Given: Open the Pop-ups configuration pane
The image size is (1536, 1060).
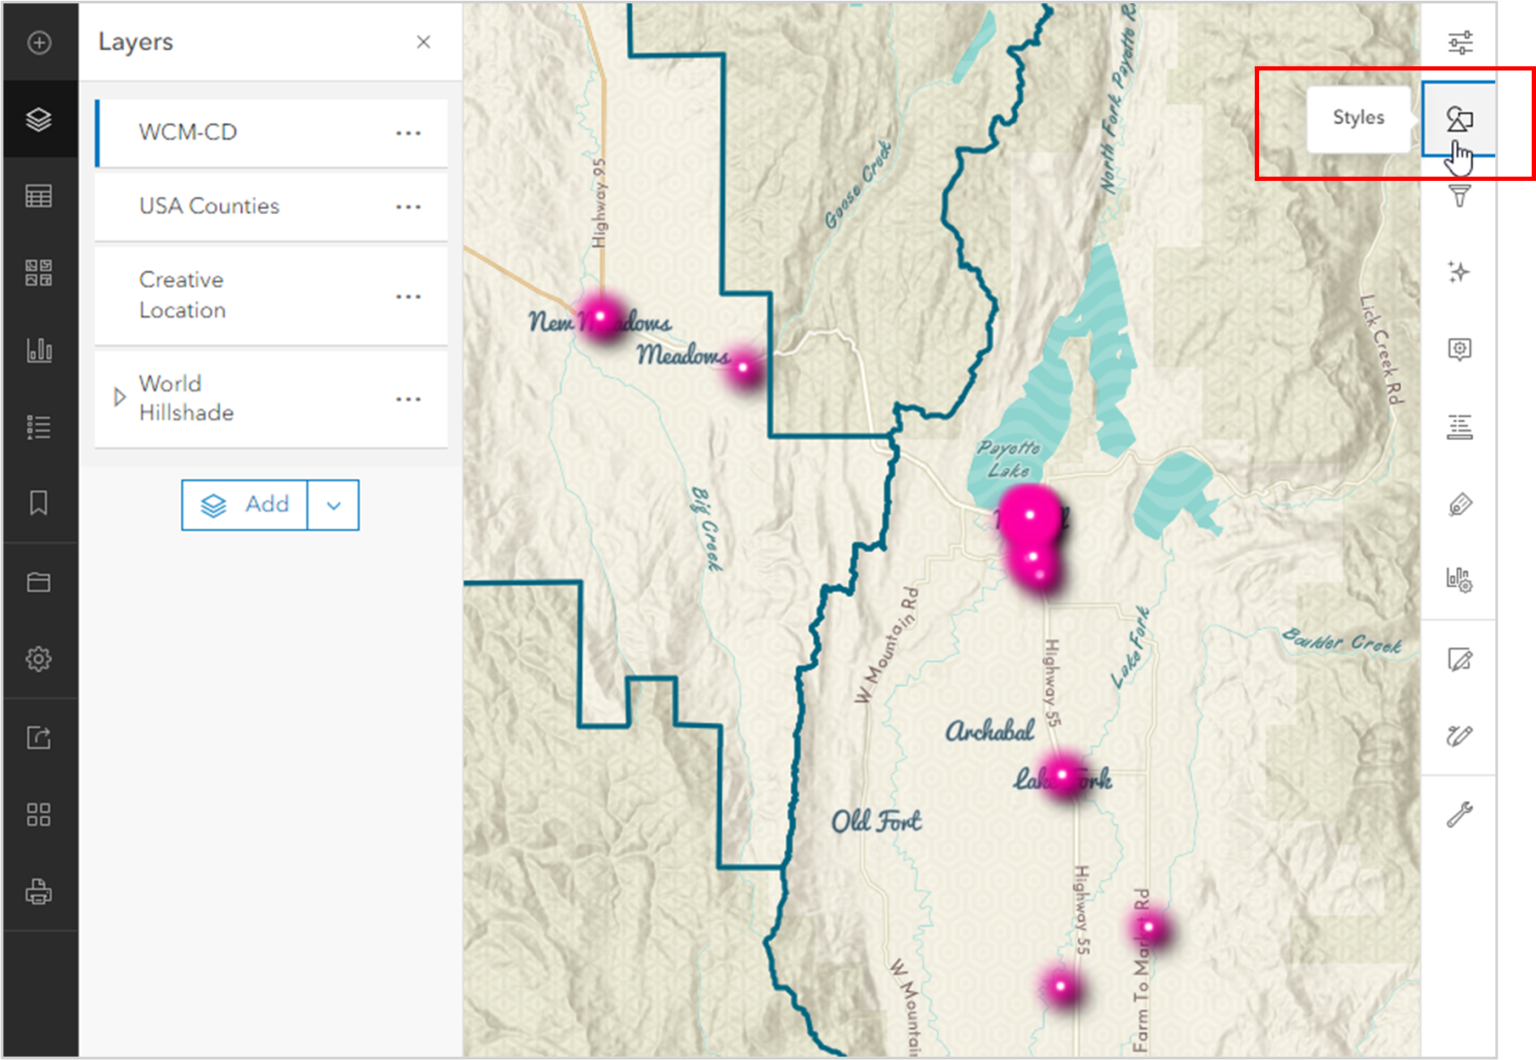Looking at the screenshot, I should 1459,349.
